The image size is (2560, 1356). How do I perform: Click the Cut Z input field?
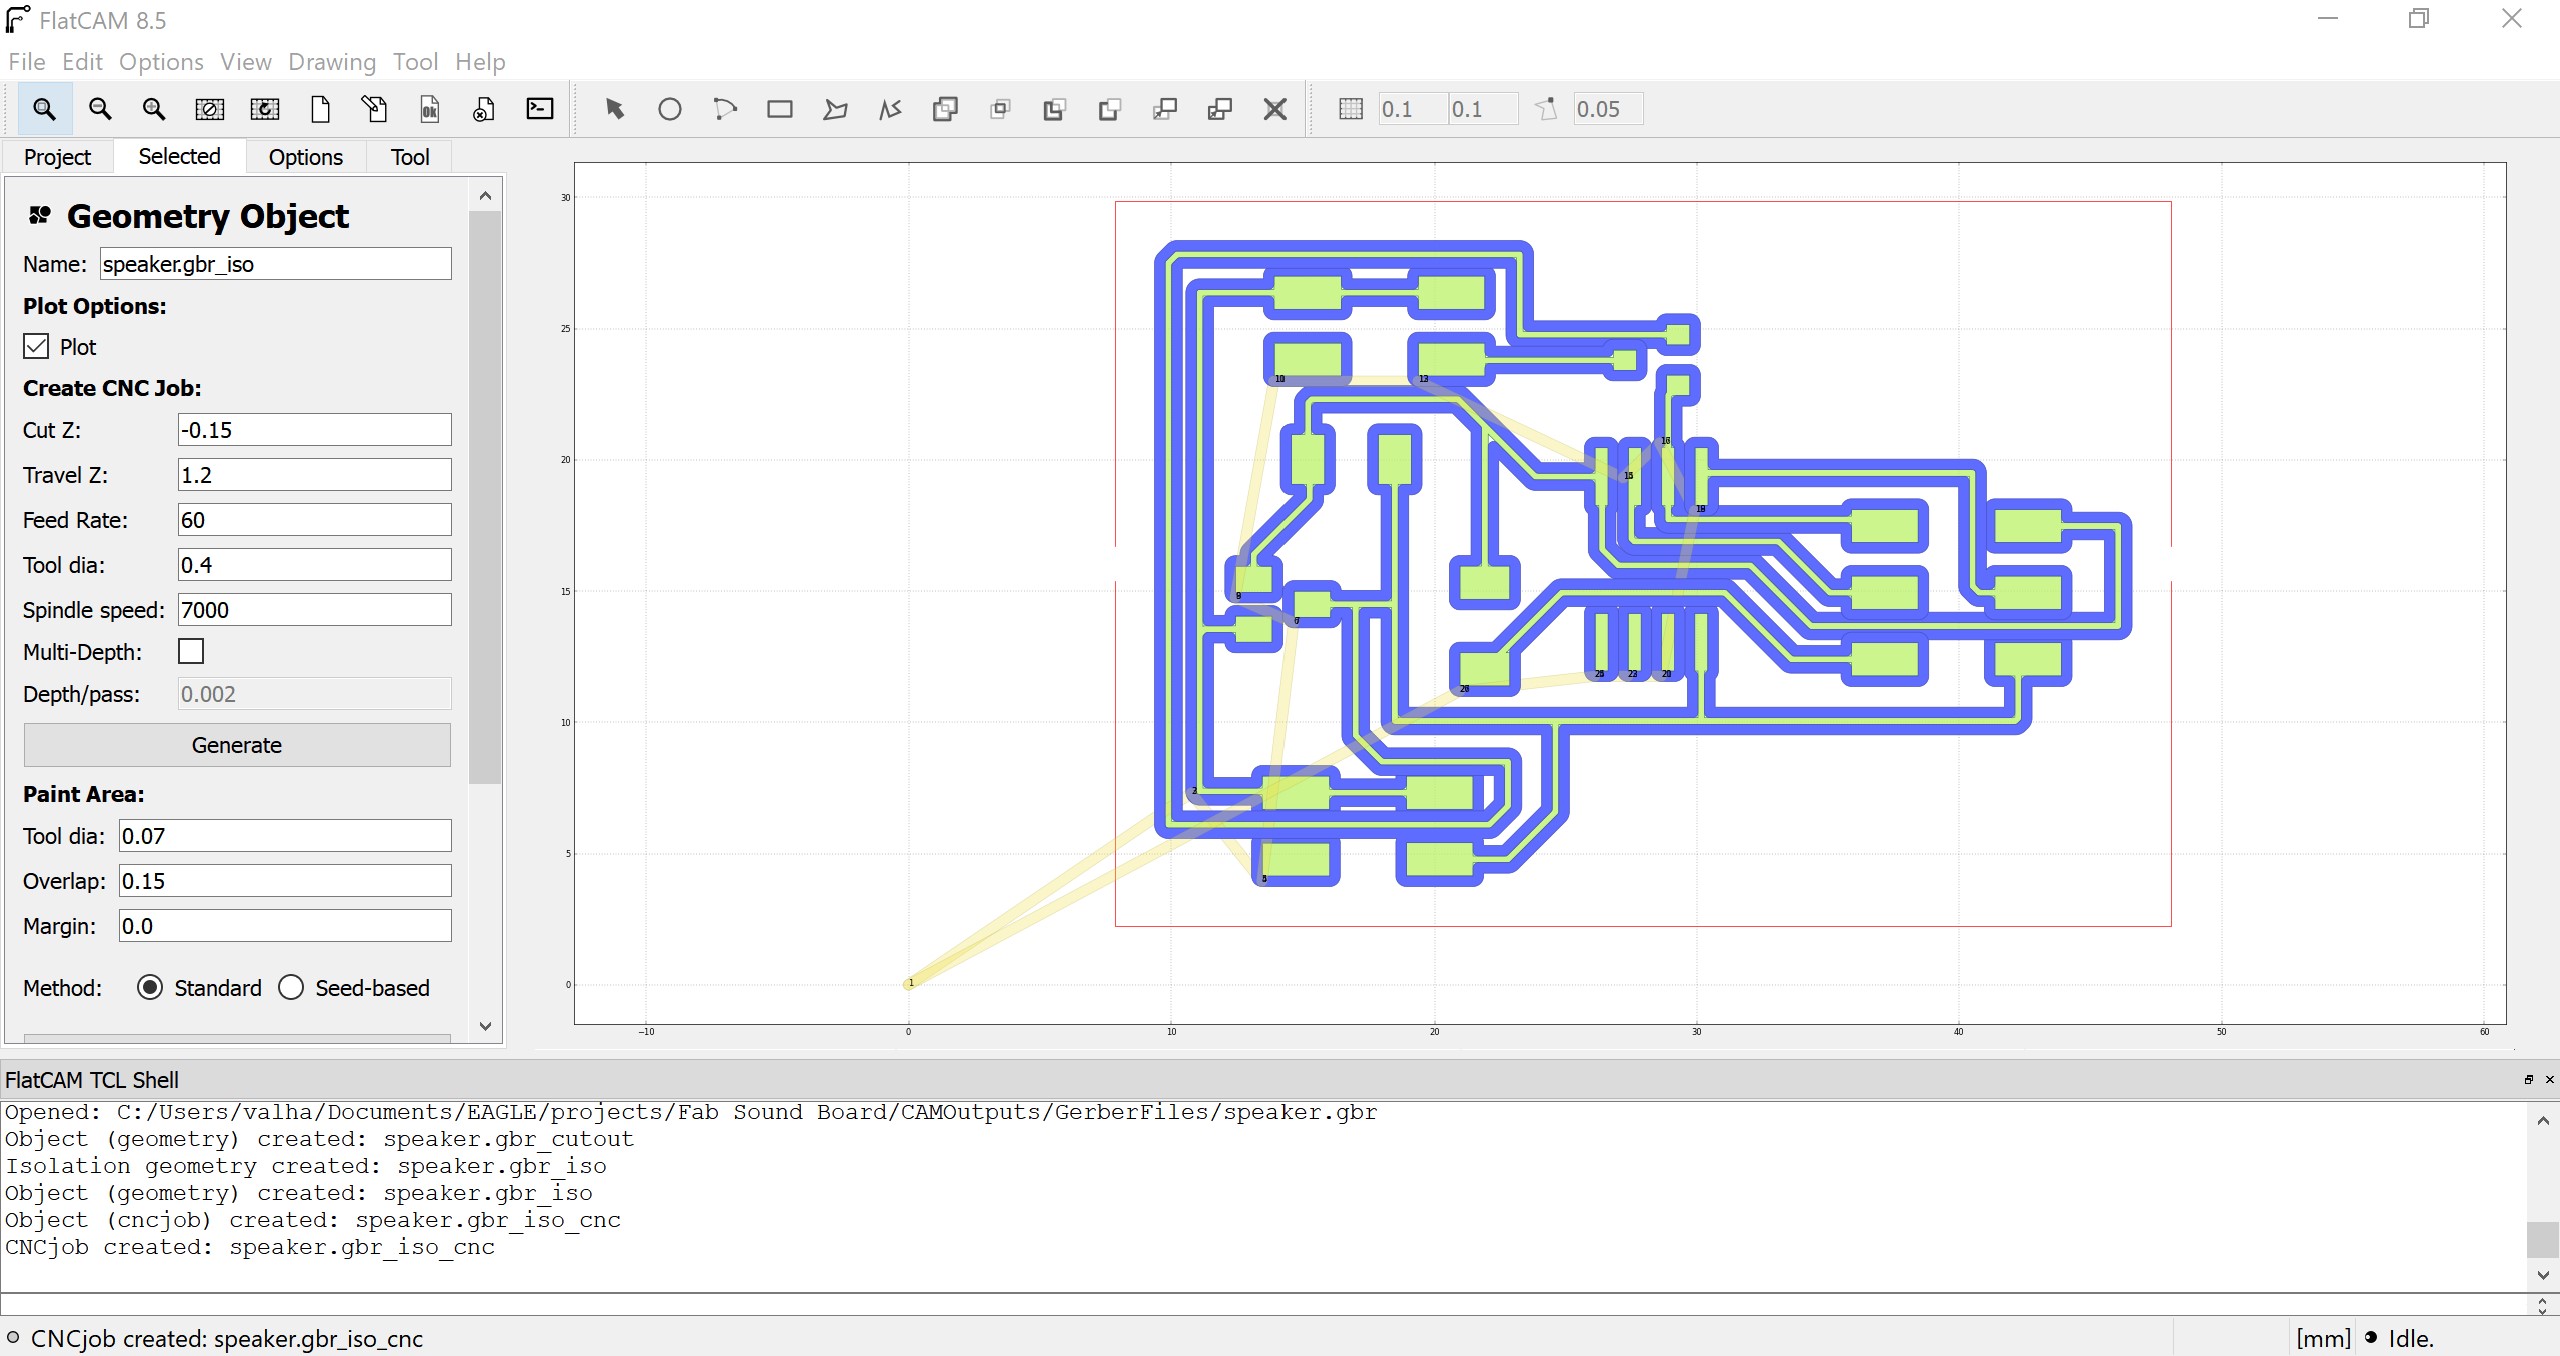pos(314,430)
